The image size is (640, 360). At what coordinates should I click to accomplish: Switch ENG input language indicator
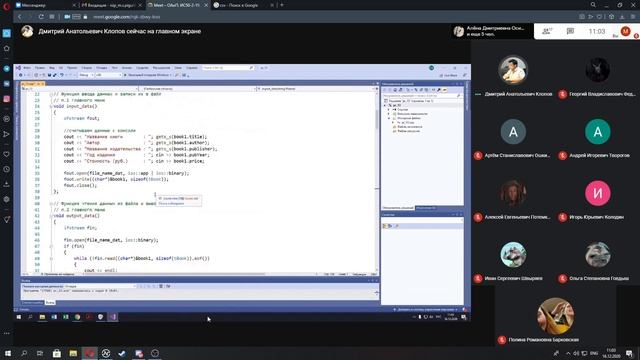[x=594, y=353]
